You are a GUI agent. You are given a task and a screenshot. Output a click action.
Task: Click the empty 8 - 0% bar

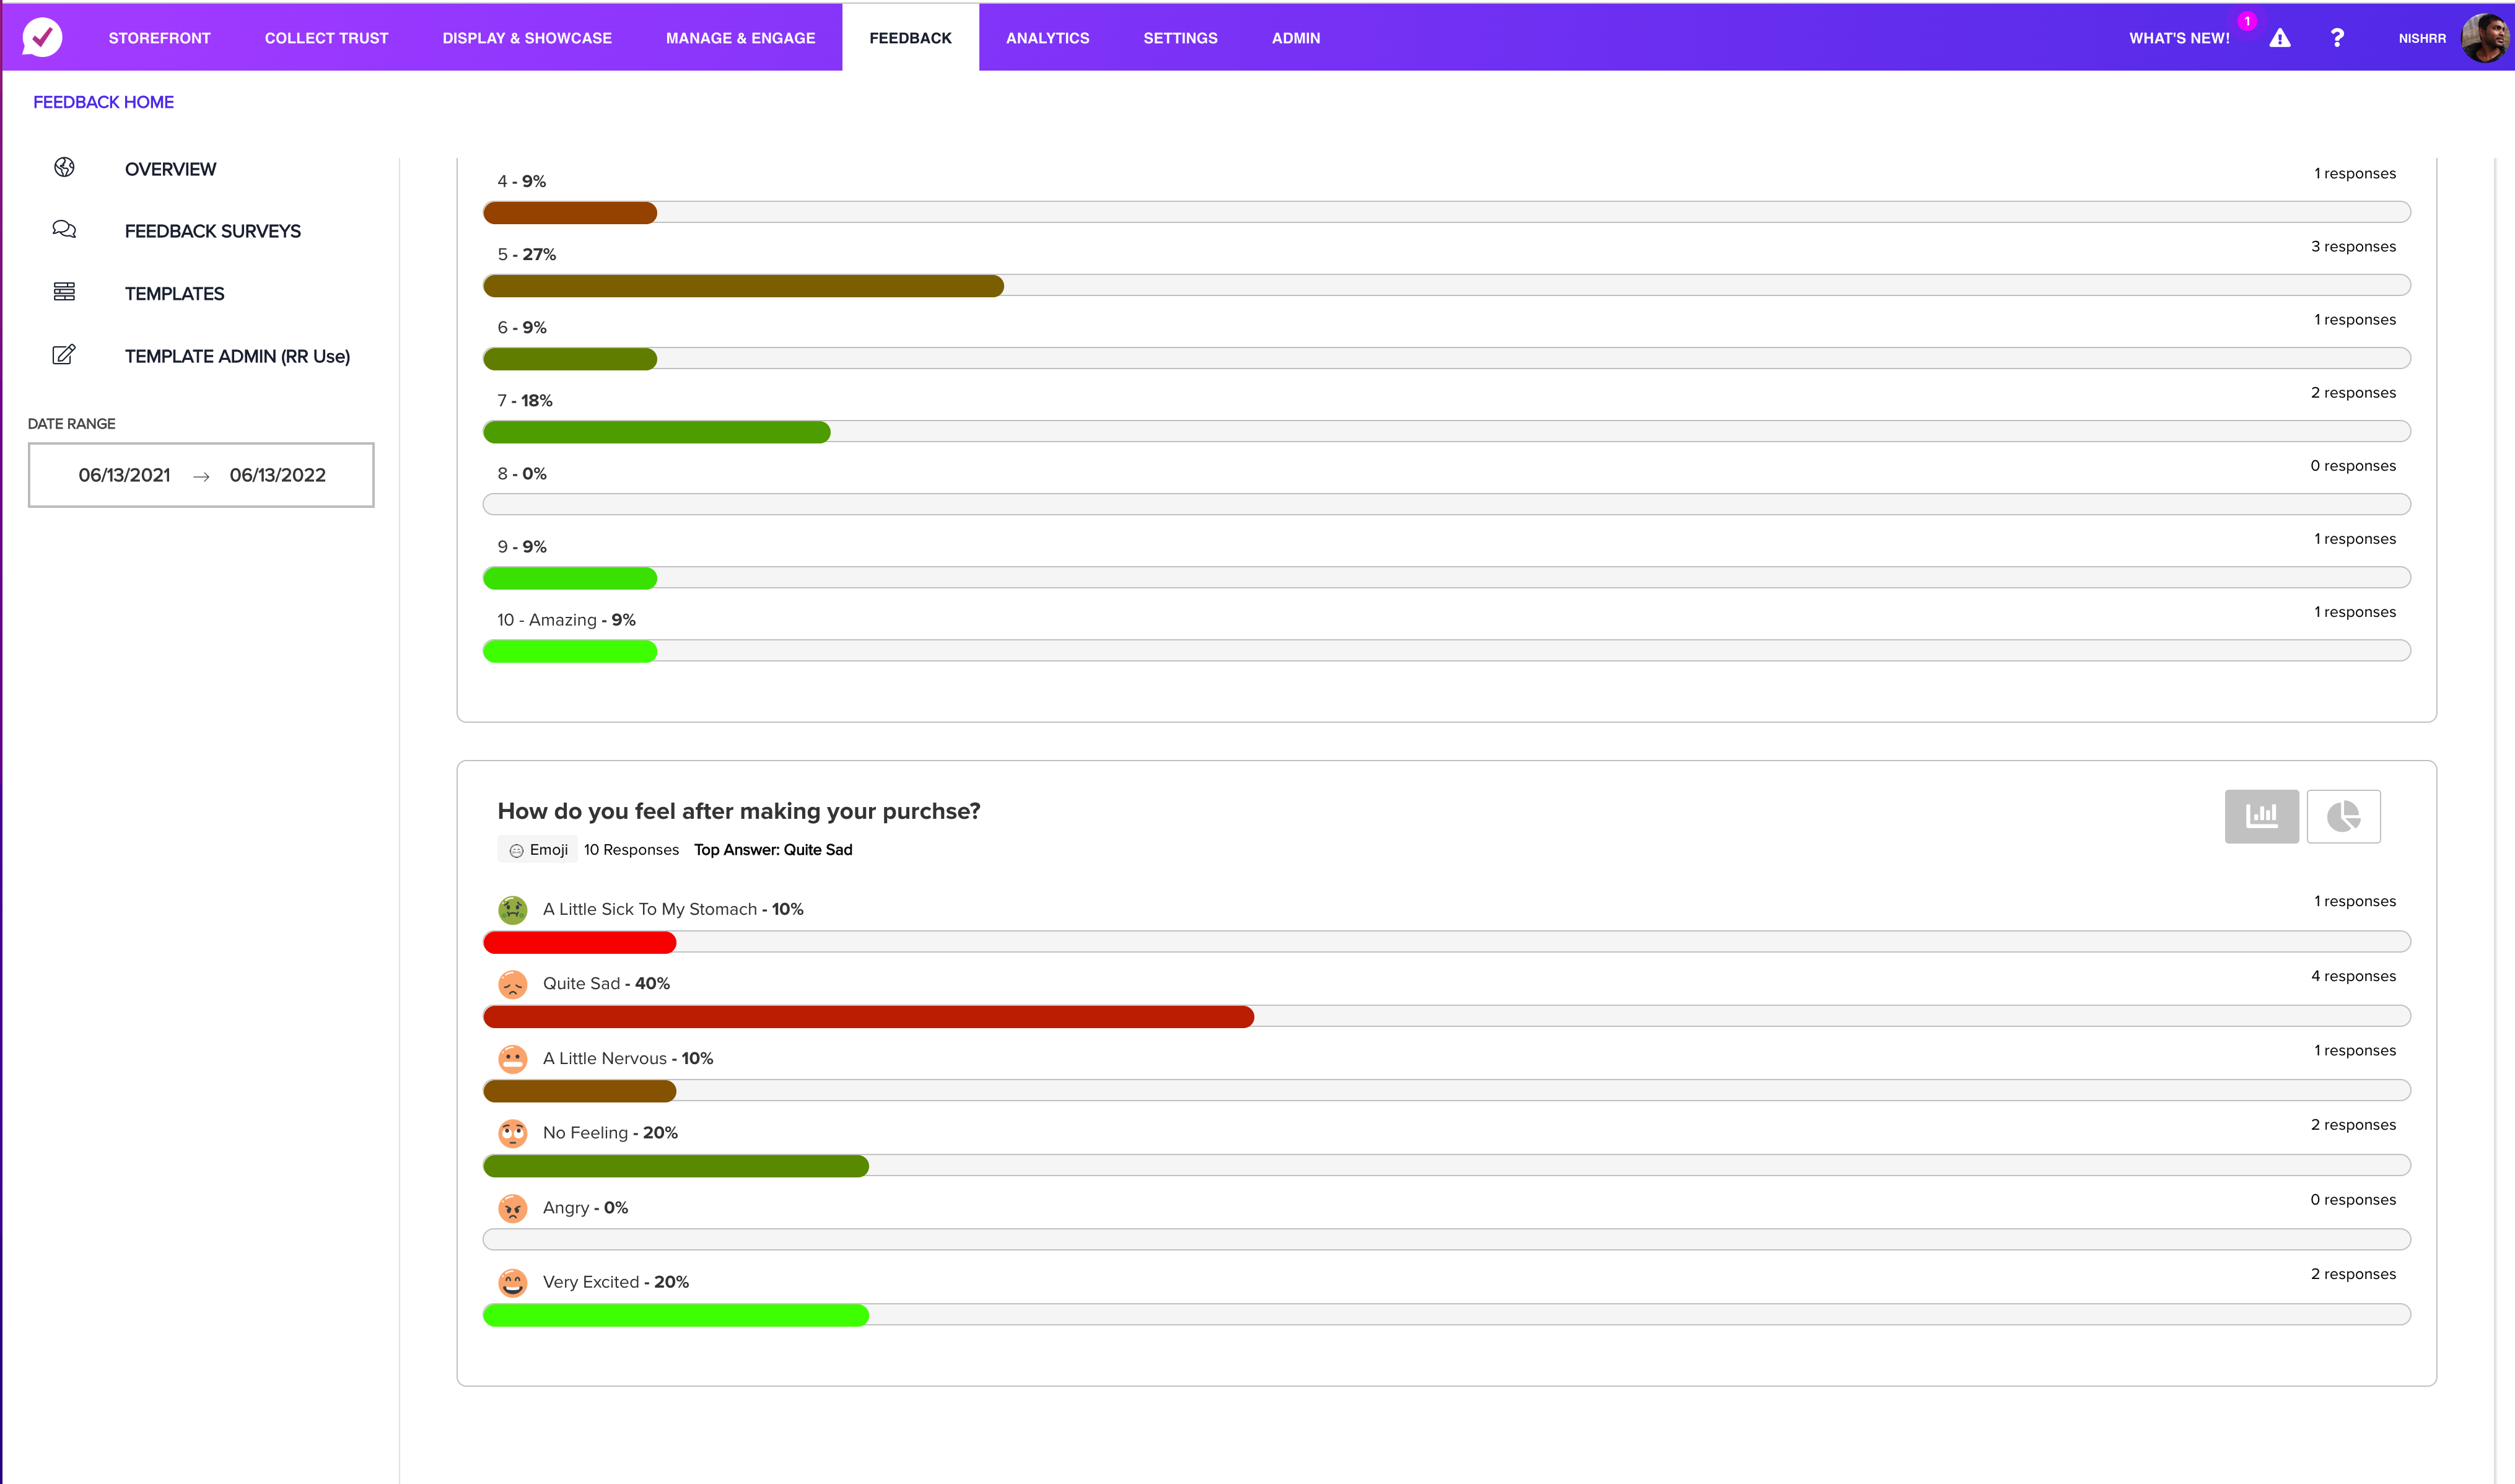1446,504
